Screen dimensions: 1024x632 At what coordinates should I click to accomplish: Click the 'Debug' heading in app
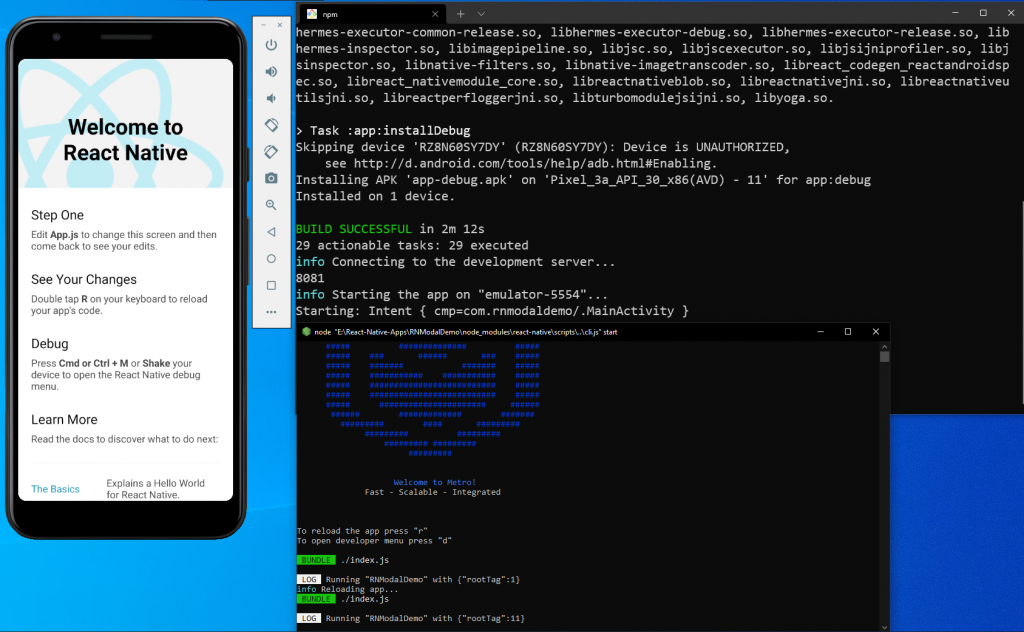[x=50, y=344]
